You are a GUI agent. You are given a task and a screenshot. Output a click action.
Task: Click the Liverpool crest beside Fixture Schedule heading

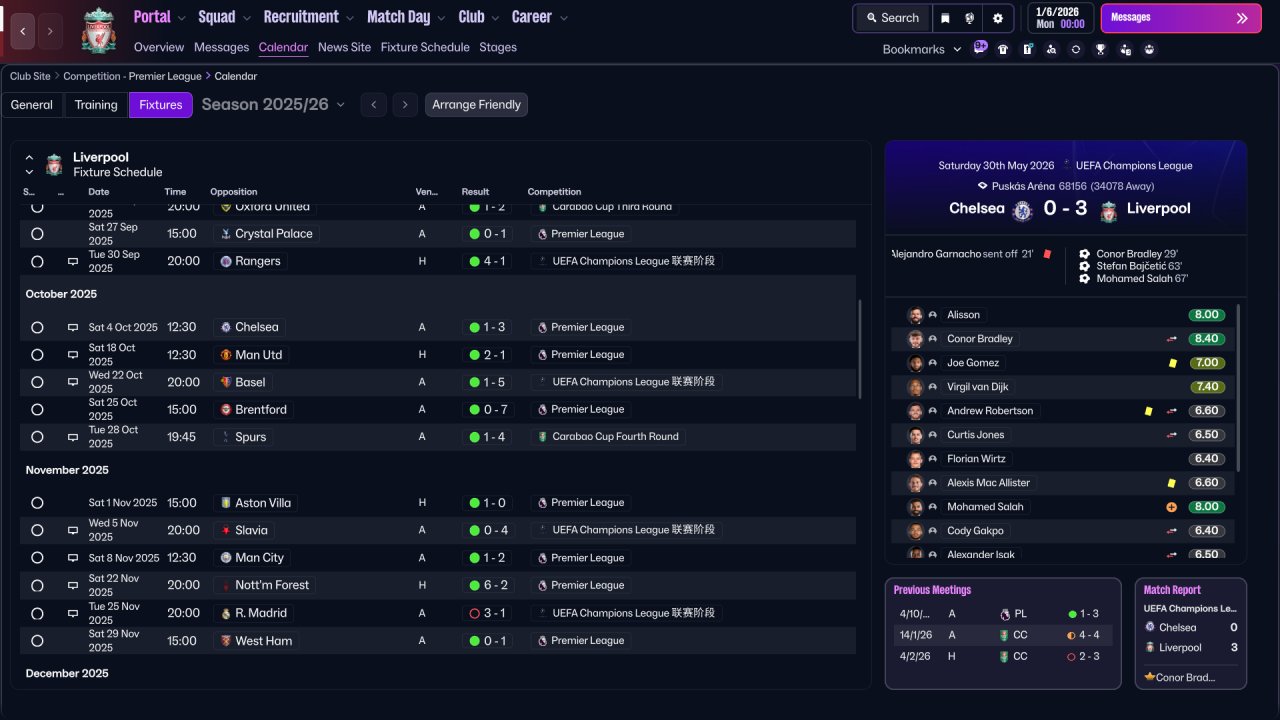(x=54, y=165)
